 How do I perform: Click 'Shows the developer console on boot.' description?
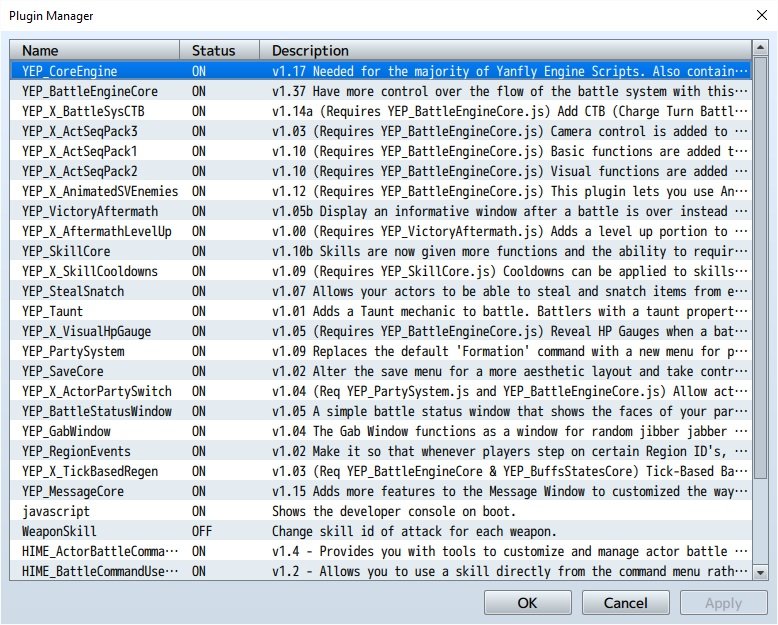pos(394,511)
